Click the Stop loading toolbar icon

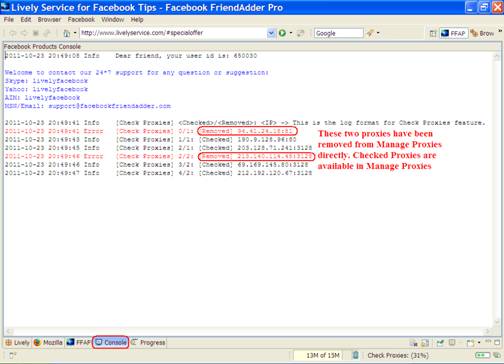click(36, 33)
